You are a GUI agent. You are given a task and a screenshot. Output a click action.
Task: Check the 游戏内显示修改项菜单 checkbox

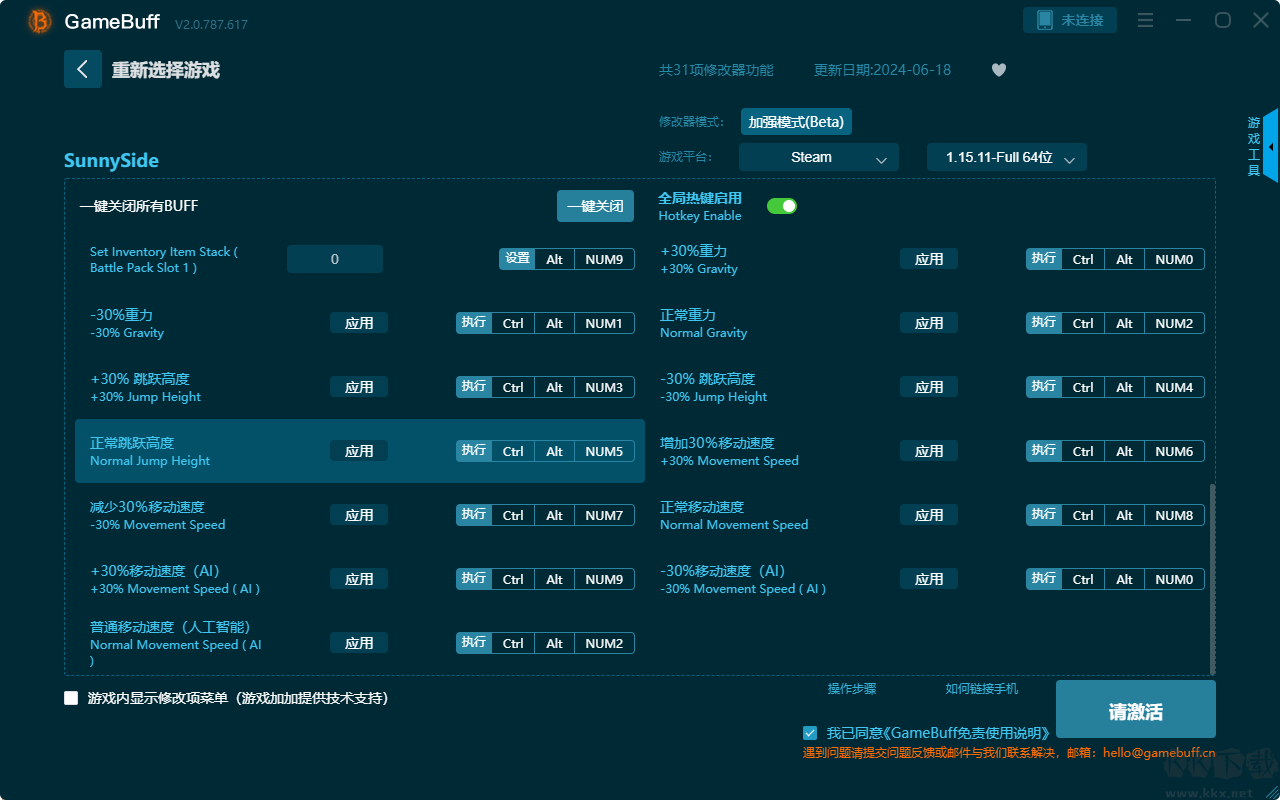tap(71, 698)
